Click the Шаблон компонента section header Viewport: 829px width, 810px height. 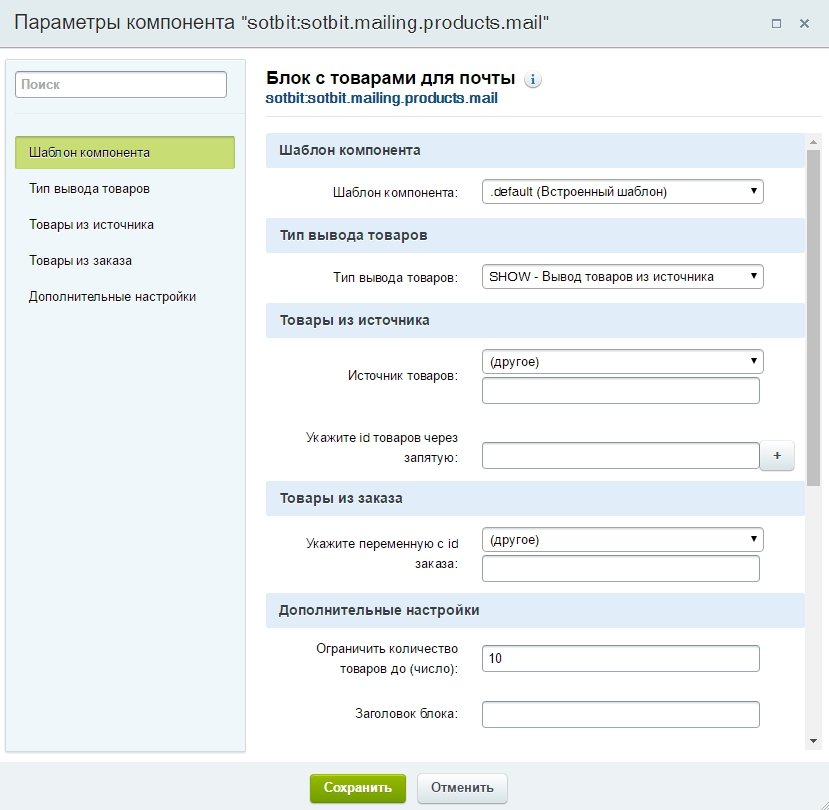pyautogui.click(x=535, y=151)
